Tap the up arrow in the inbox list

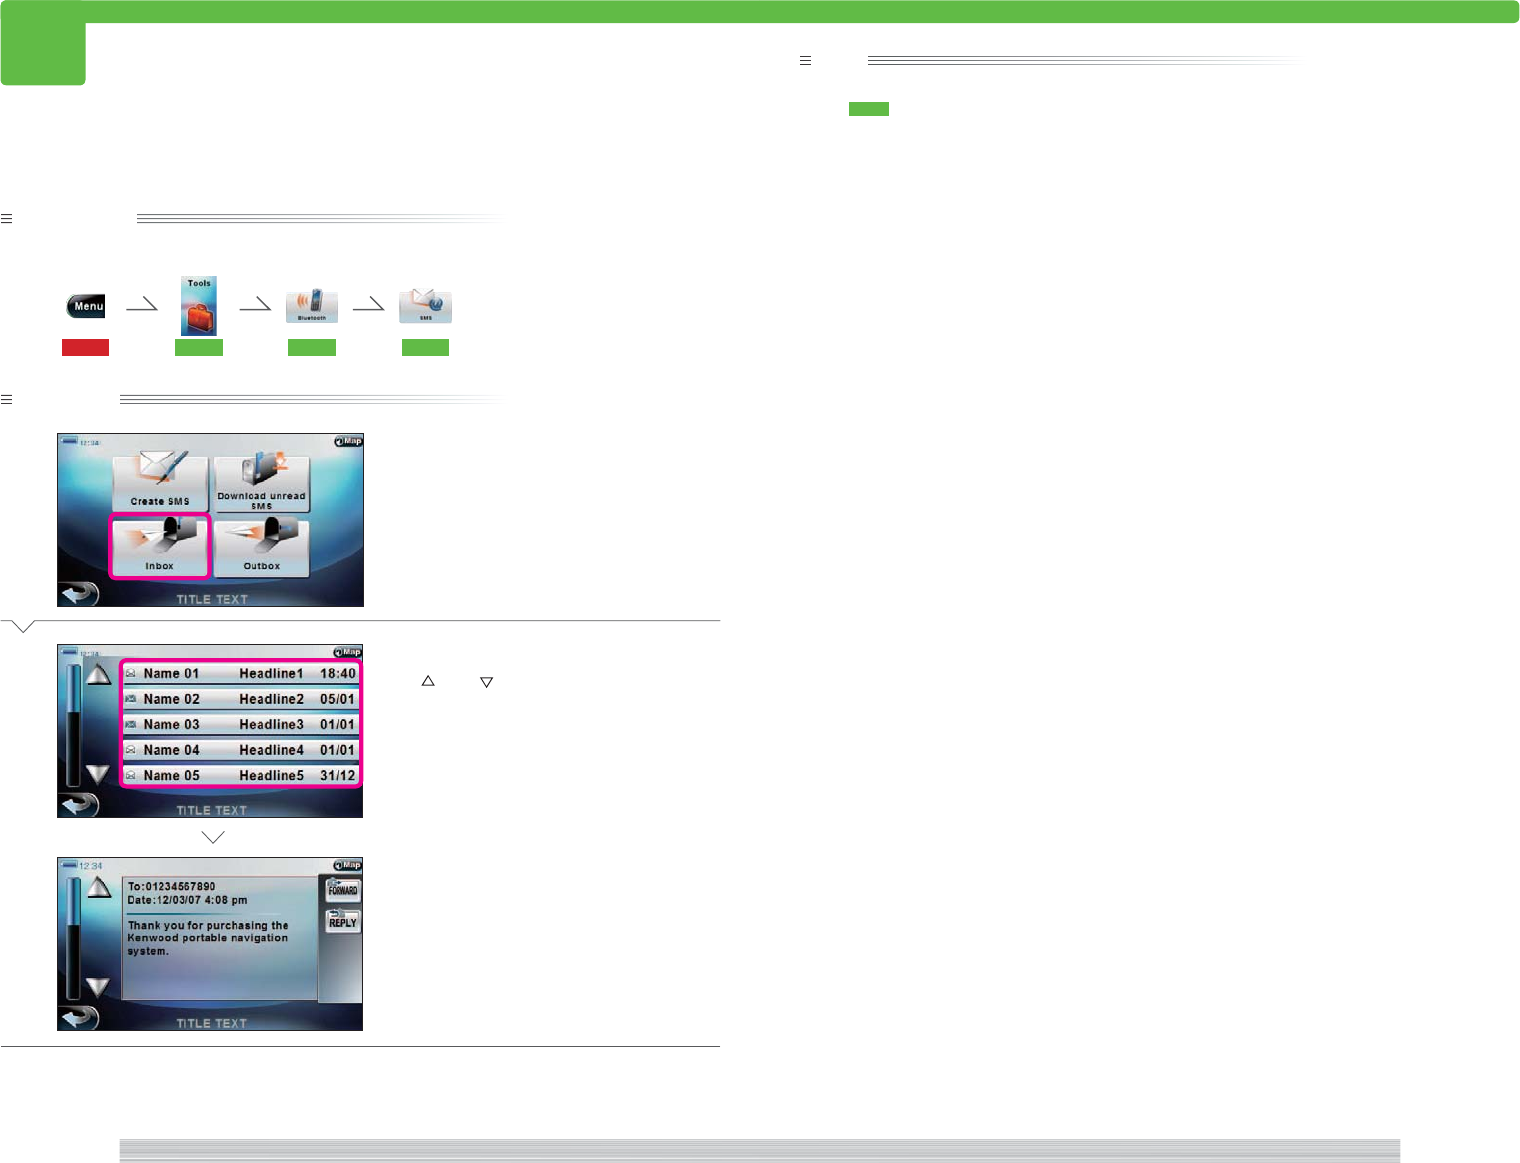(x=98, y=675)
